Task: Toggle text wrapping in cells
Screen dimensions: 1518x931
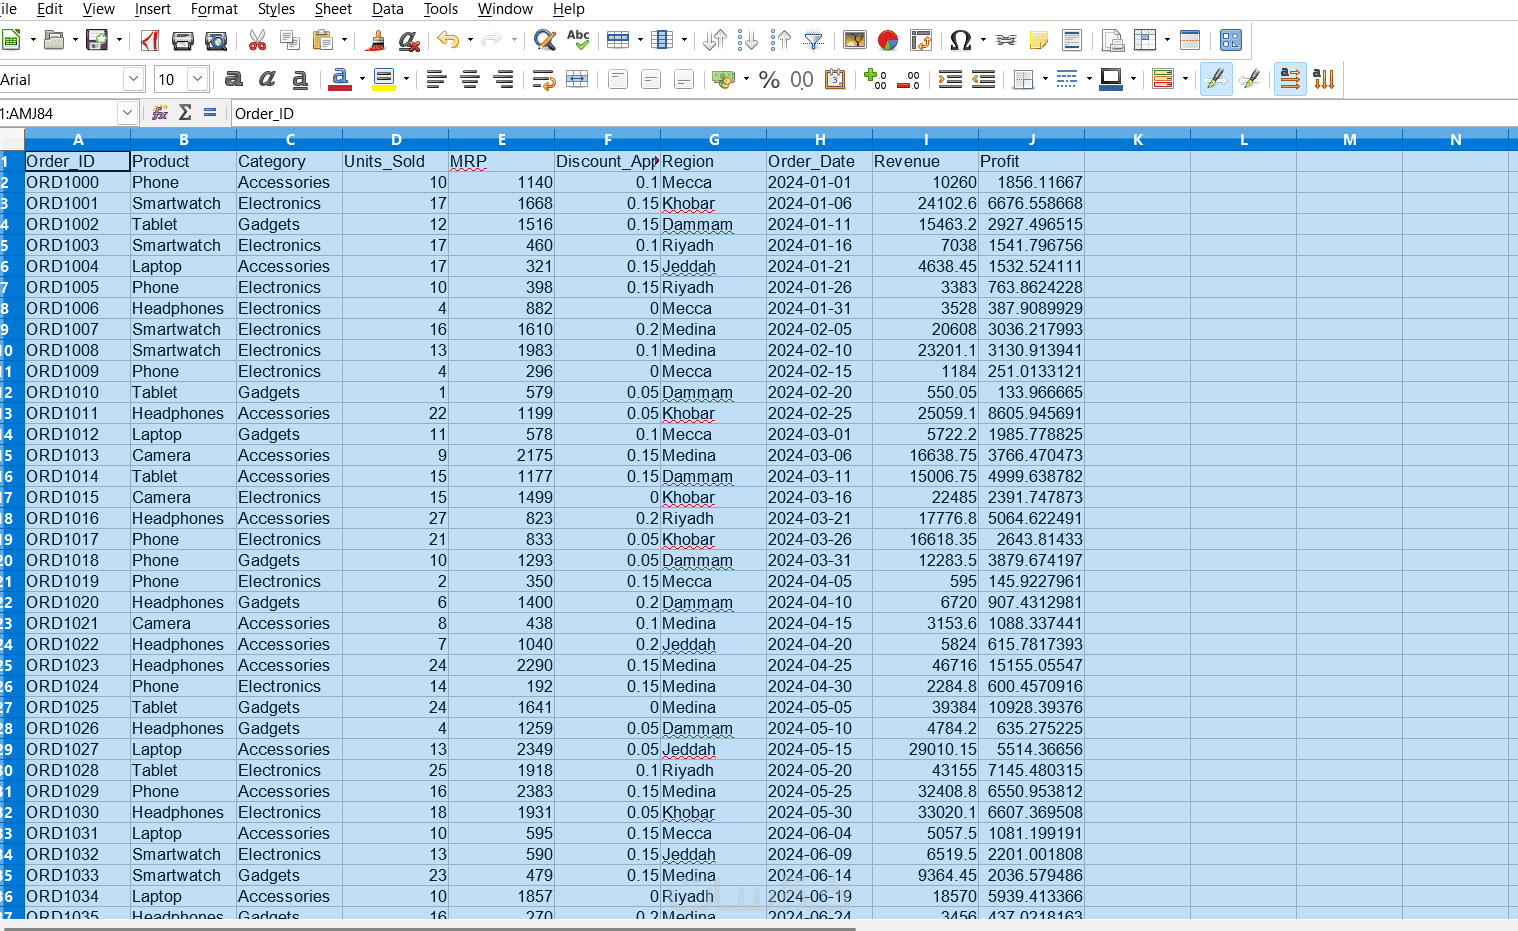Action: click(x=544, y=79)
